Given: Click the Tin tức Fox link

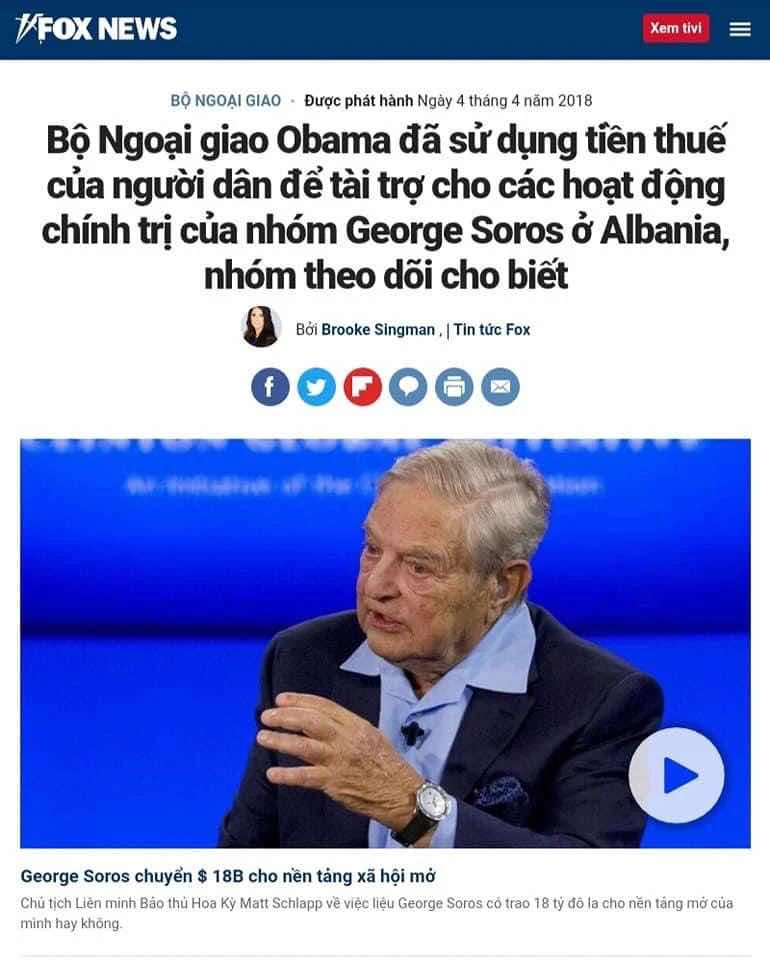Looking at the screenshot, I should (492, 329).
